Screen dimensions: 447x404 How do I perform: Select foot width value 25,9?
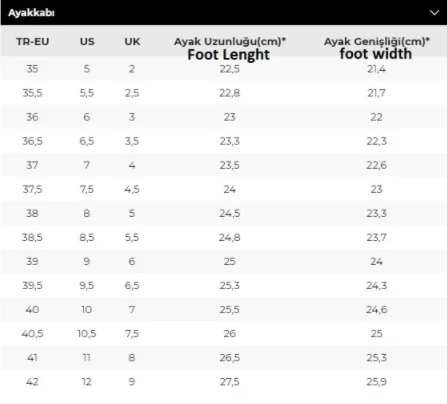click(x=377, y=382)
